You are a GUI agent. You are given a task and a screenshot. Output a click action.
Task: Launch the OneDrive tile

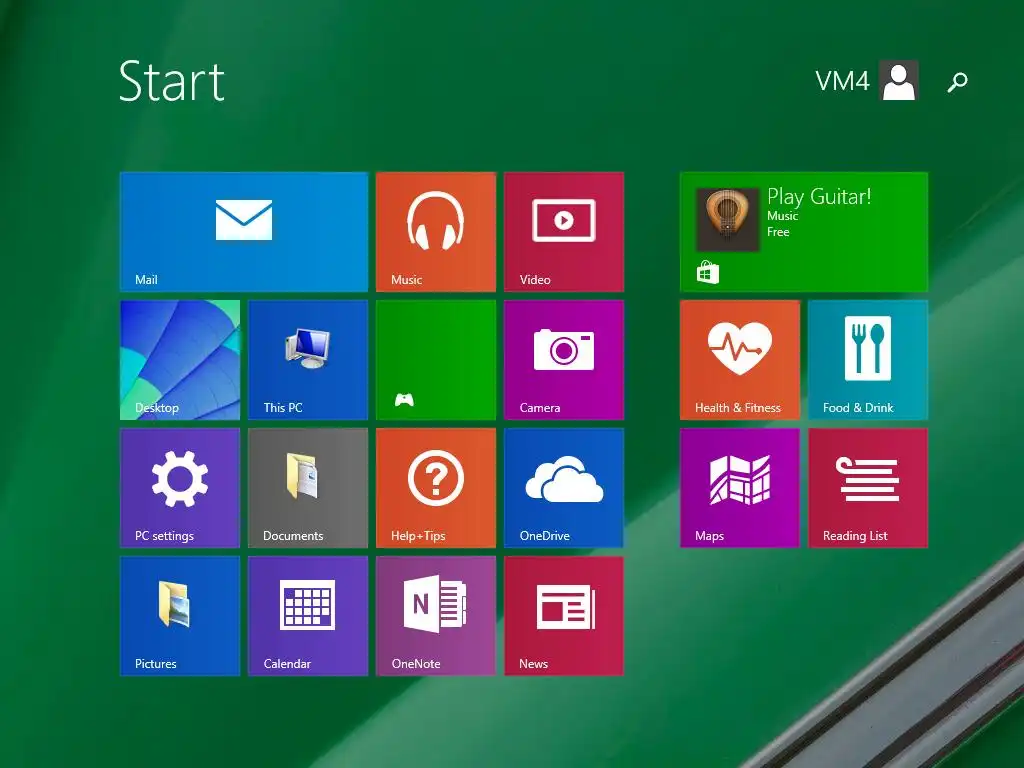click(x=564, y=488)
